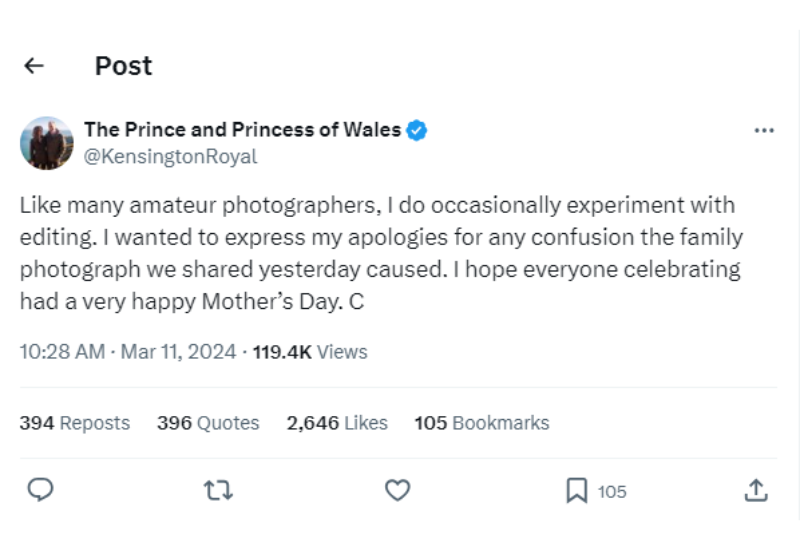The image size is (800, 550).
Task: Click the repost arrows icon
Action: [218, 490]
